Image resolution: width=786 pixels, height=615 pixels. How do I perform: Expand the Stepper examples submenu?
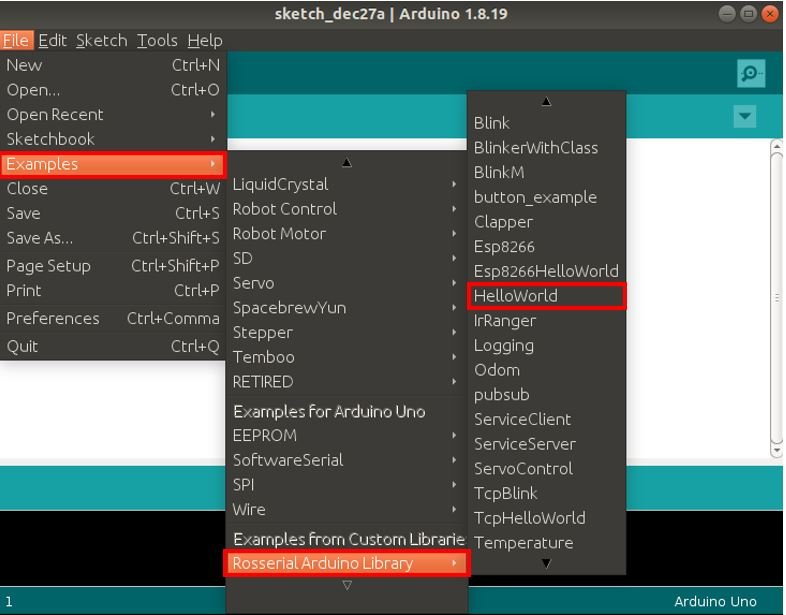coord(346,332)
